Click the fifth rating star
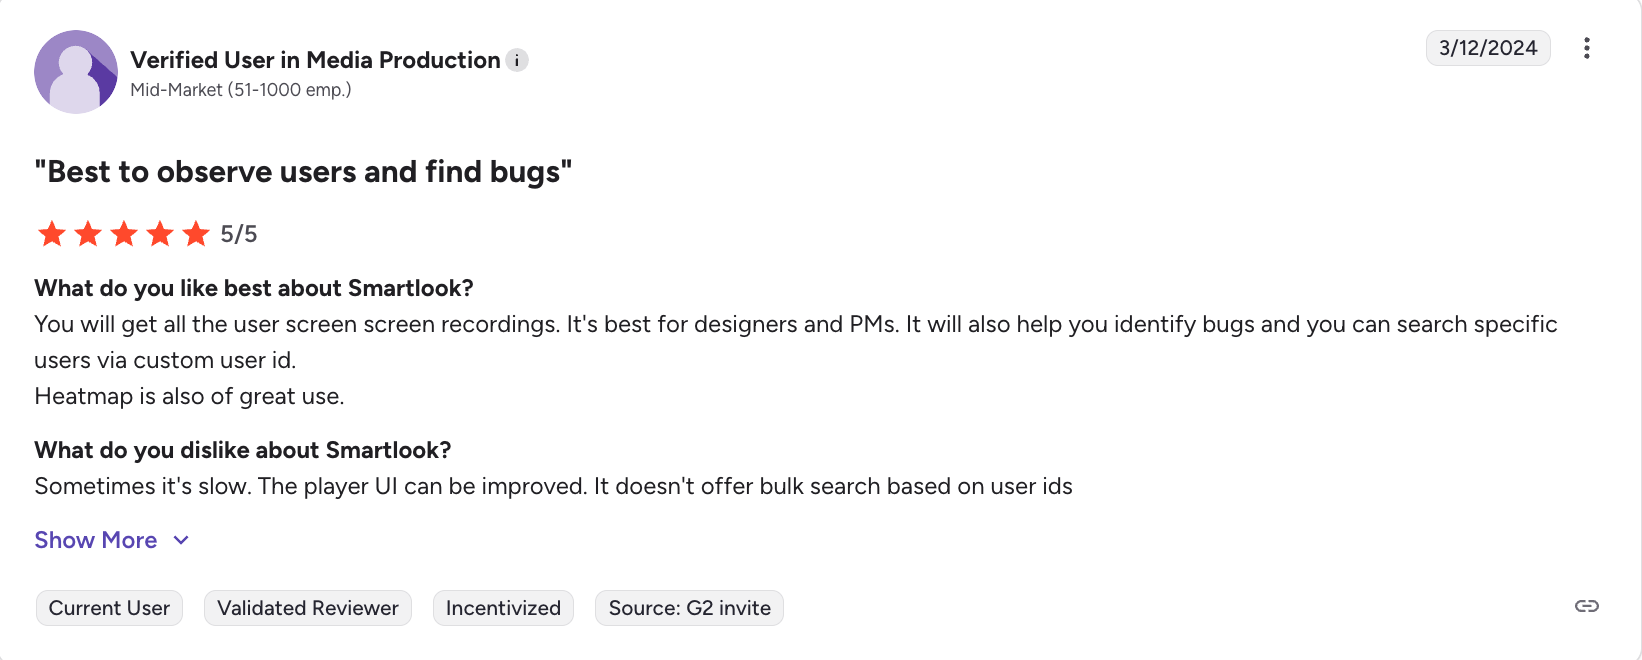 [x=196, y=234]
